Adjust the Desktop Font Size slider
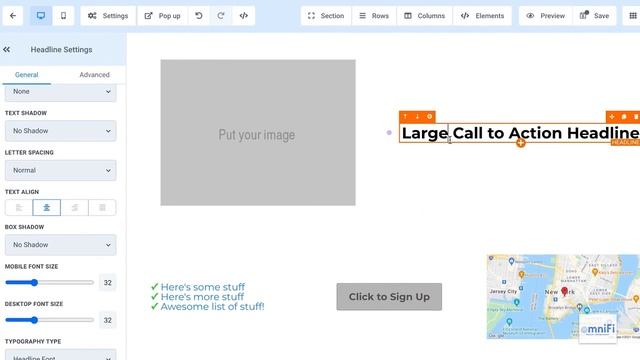The image size is (640, 360). 49,320
